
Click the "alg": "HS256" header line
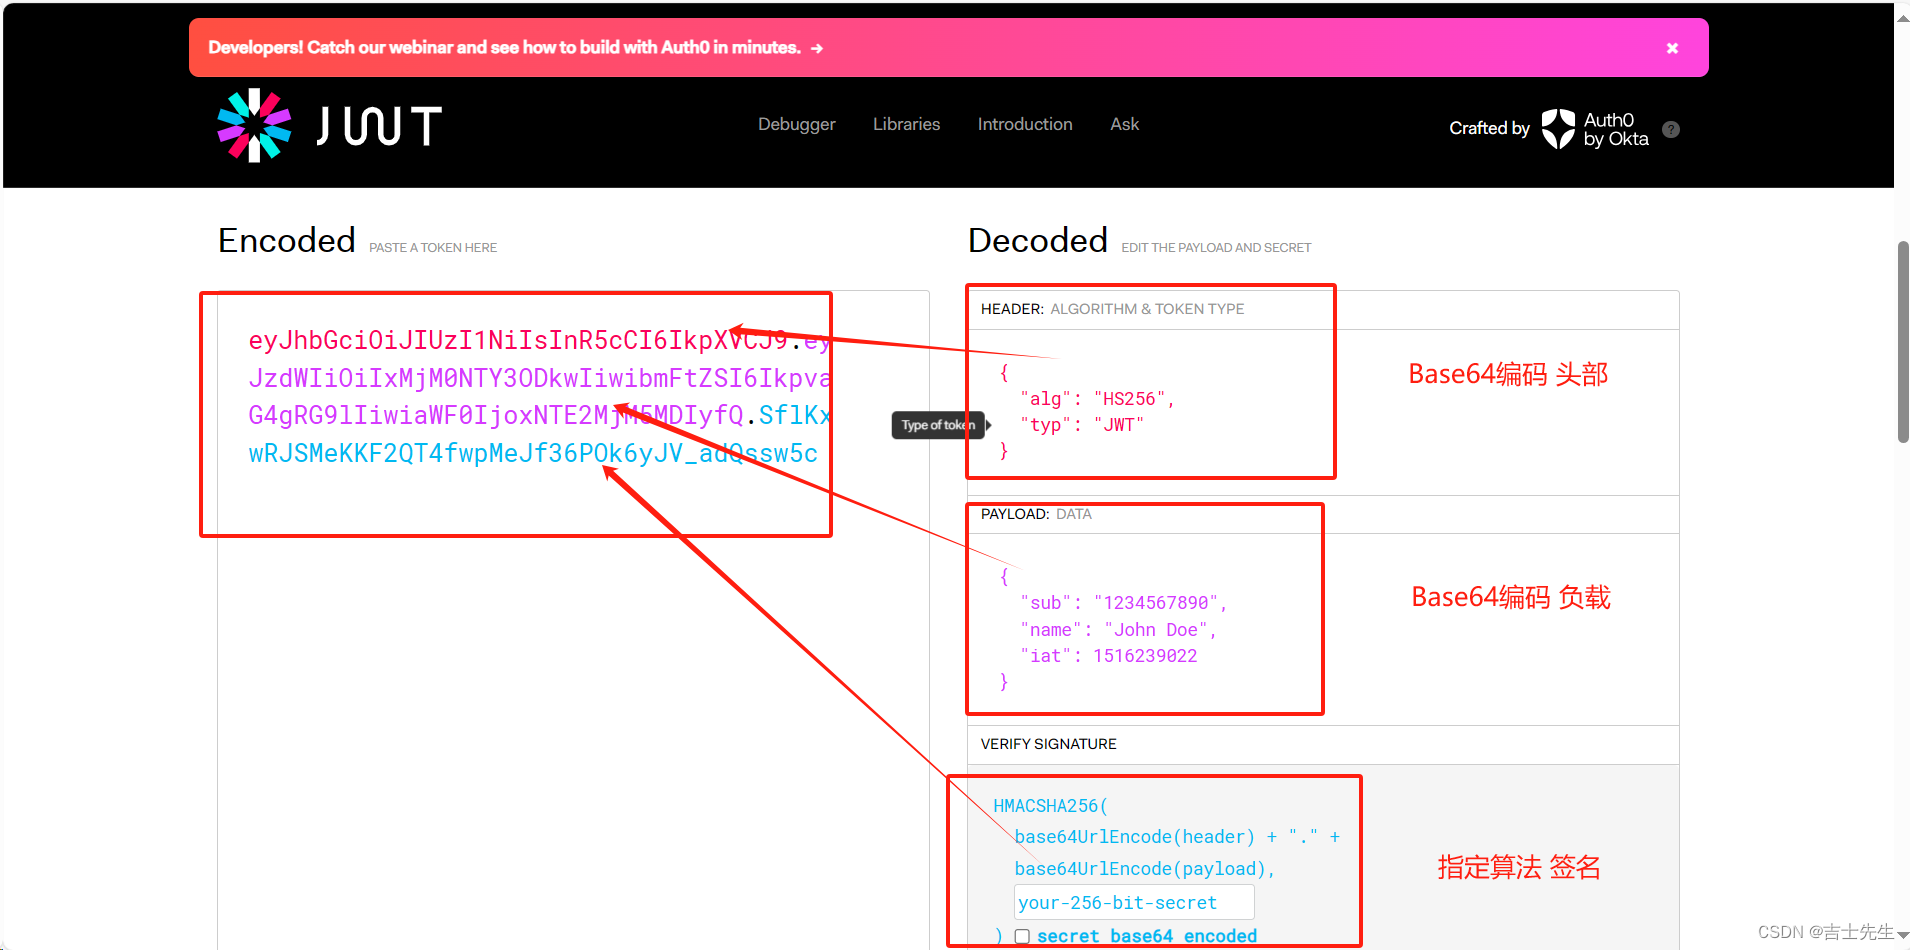point(1097,399)
